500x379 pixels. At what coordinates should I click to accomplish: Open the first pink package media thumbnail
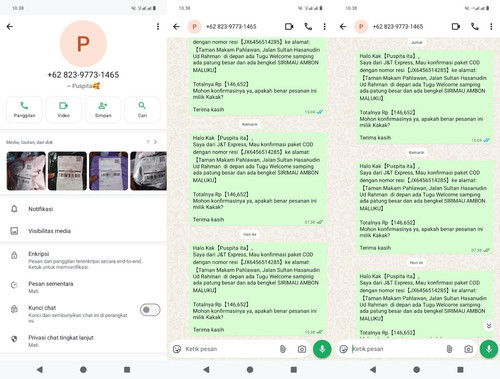coord(26,171)
